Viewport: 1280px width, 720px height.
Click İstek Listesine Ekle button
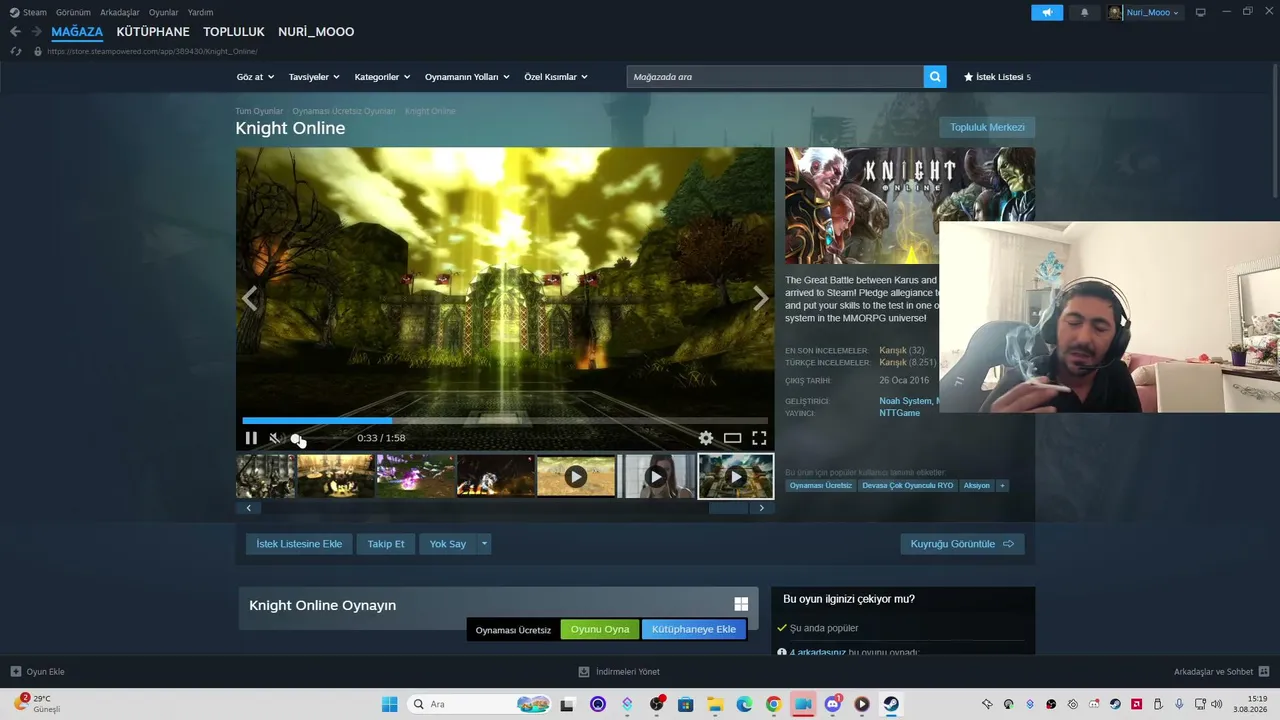point(299,544)
